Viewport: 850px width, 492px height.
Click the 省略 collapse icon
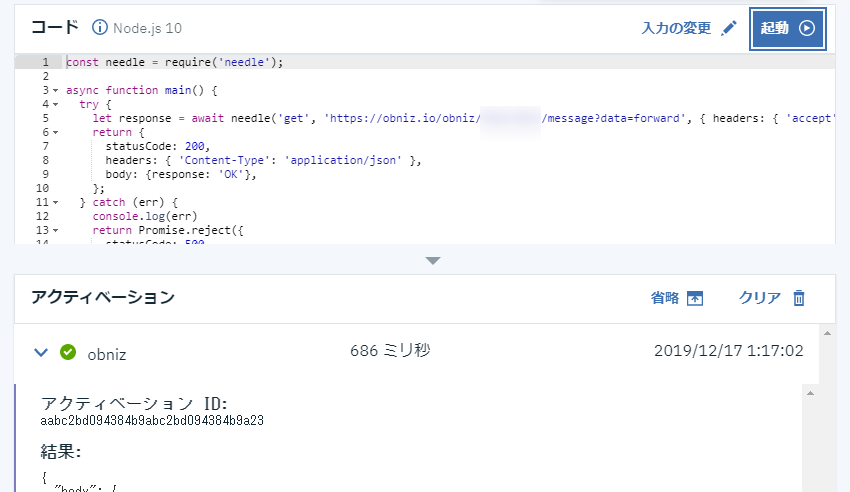(x=696, y=298)
